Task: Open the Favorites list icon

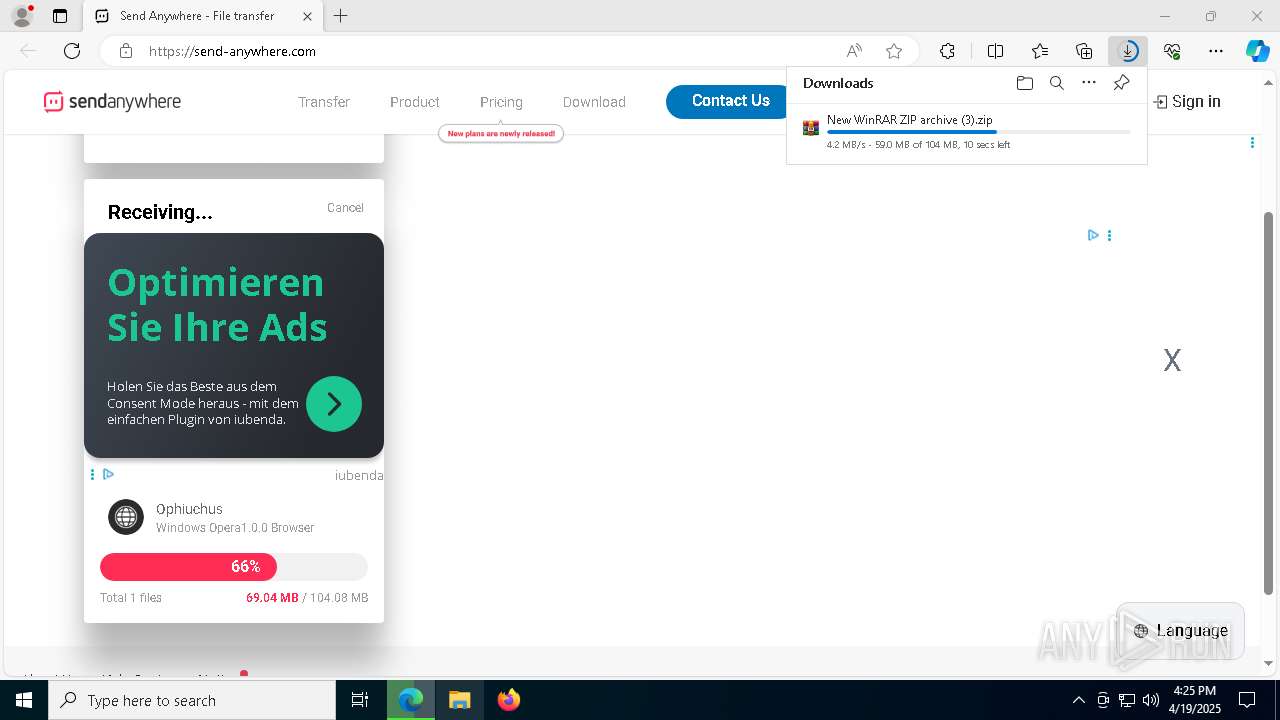Action: point(1040,51)
